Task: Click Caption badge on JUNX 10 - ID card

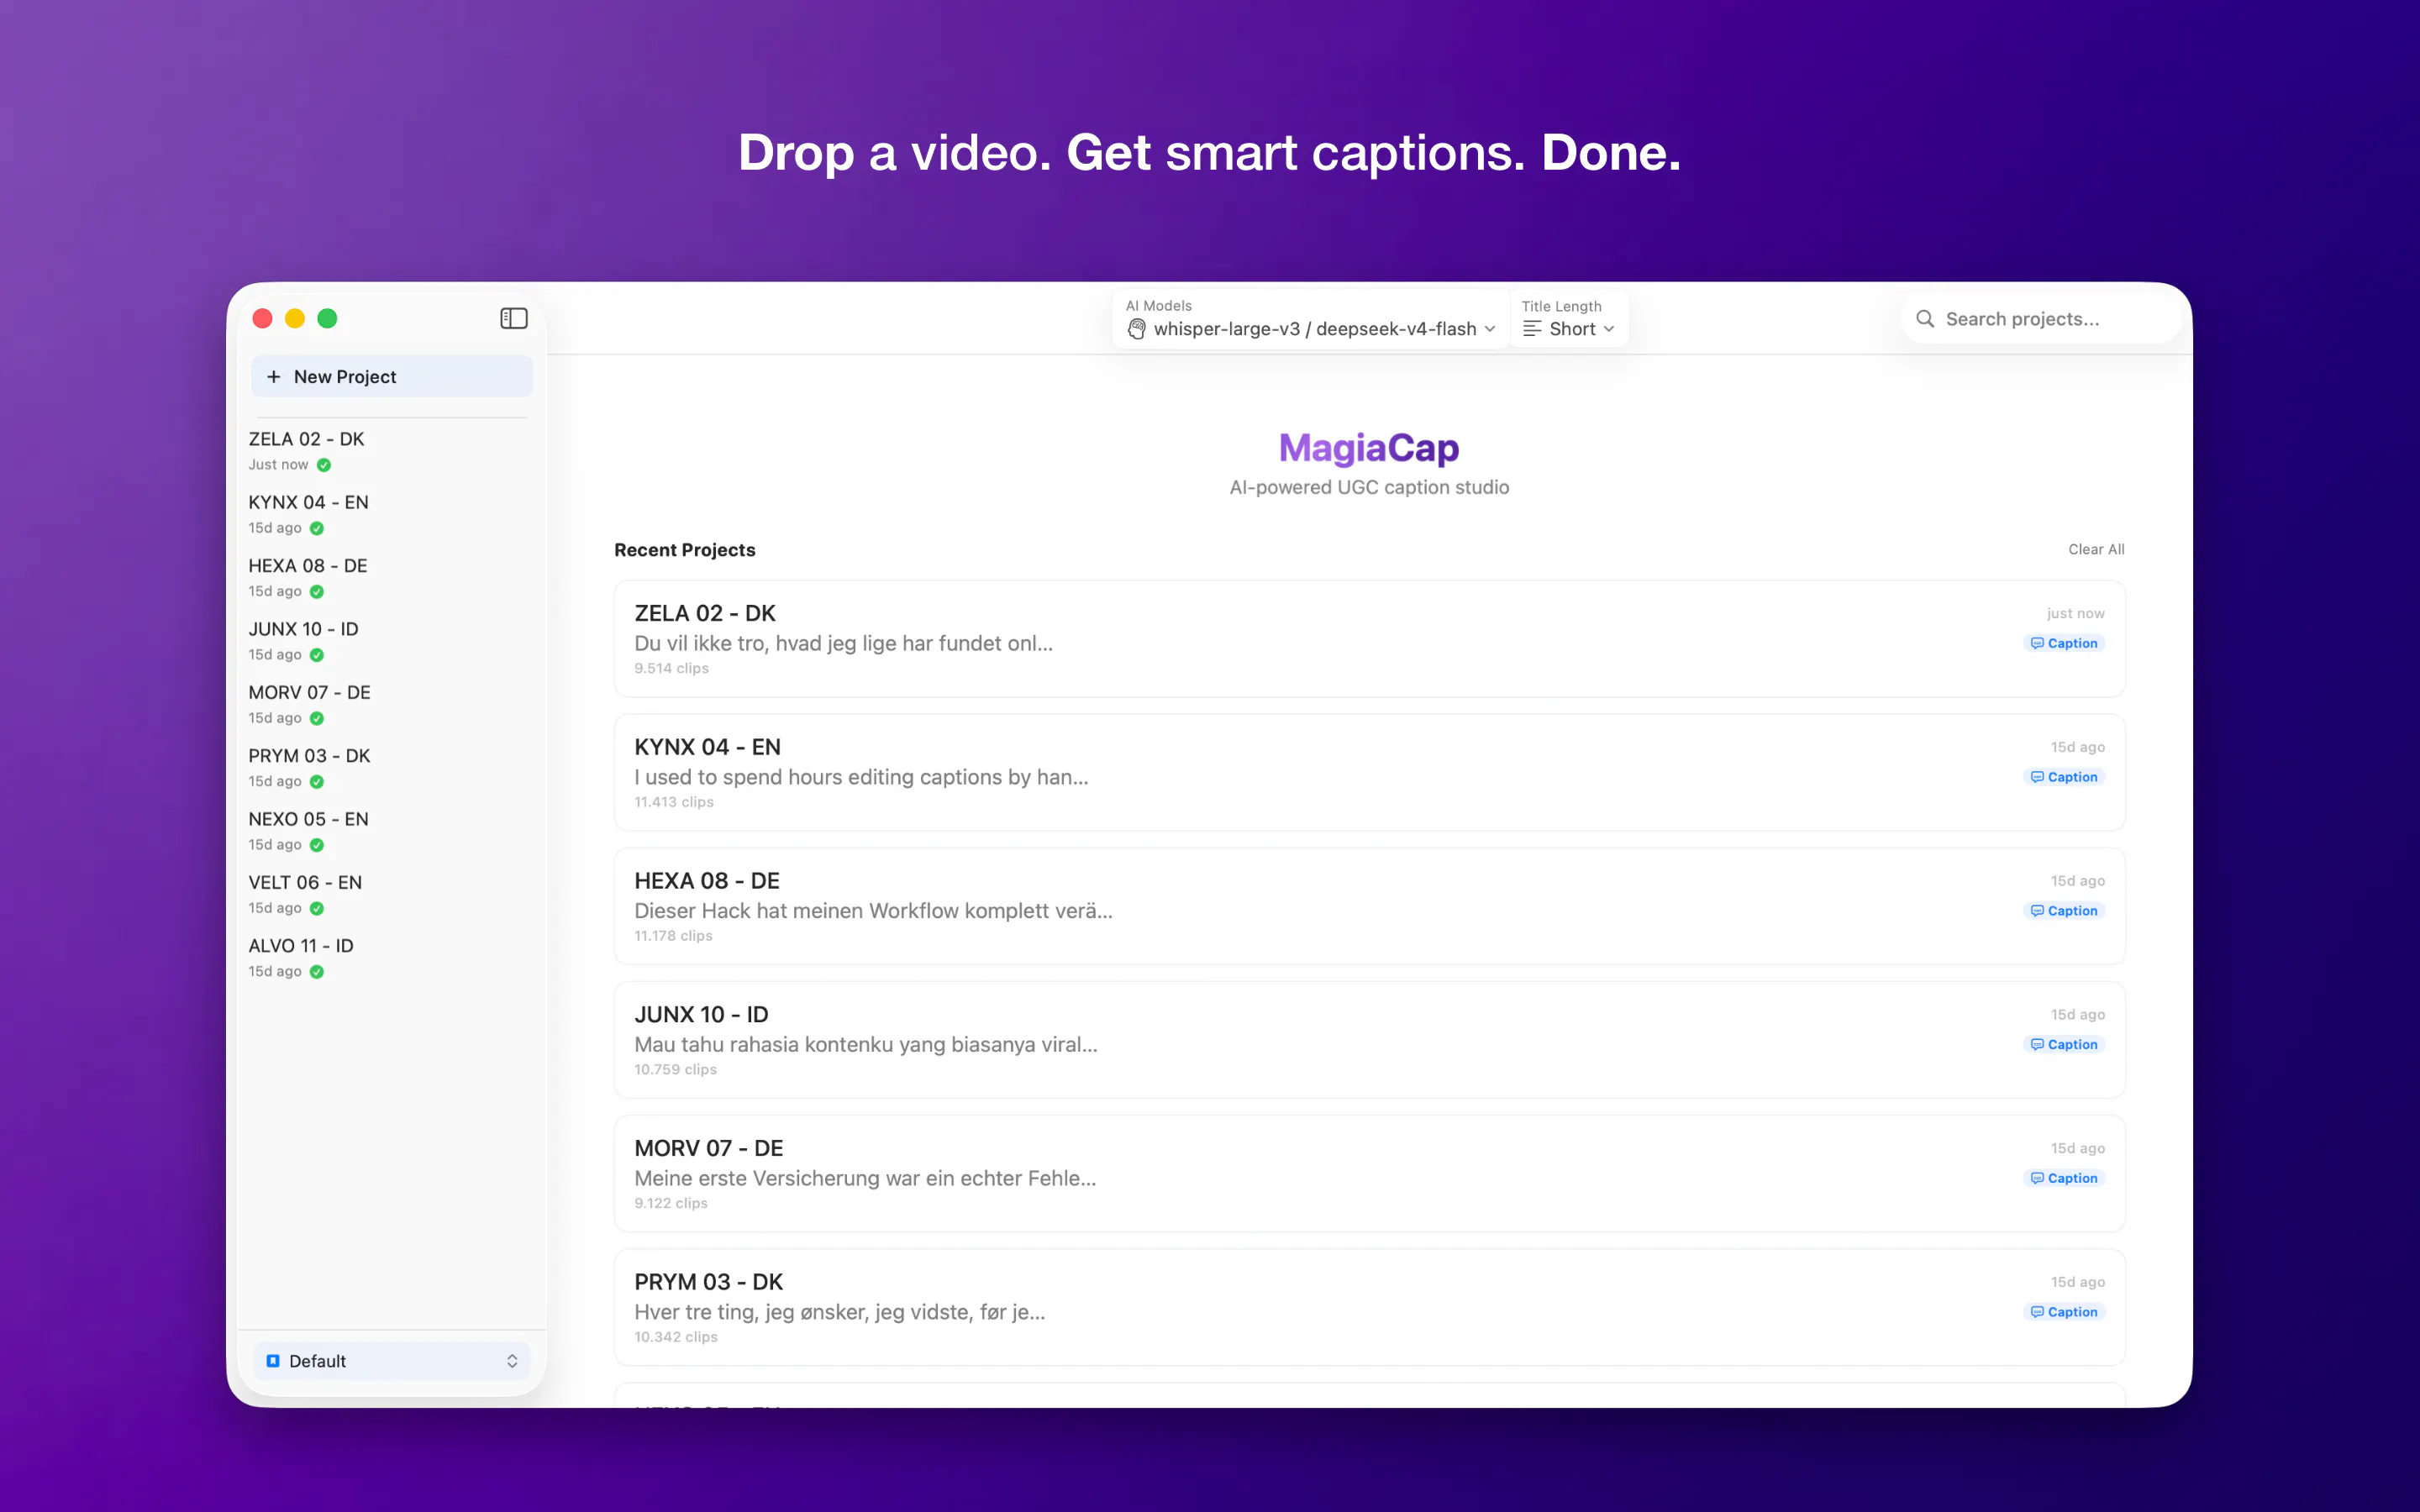Action: (2064, 1044)
